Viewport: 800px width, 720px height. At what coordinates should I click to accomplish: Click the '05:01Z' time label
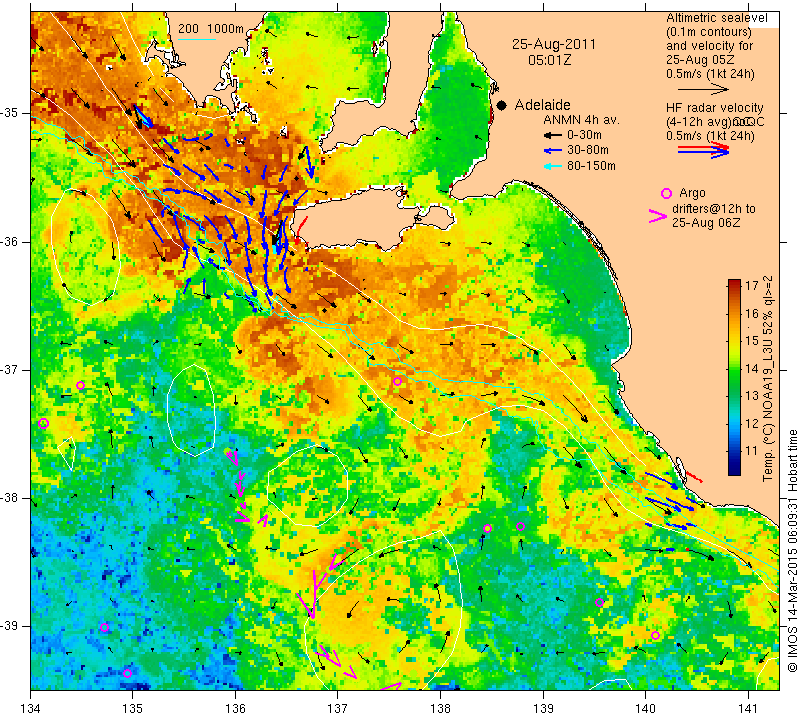pos(549,60)
